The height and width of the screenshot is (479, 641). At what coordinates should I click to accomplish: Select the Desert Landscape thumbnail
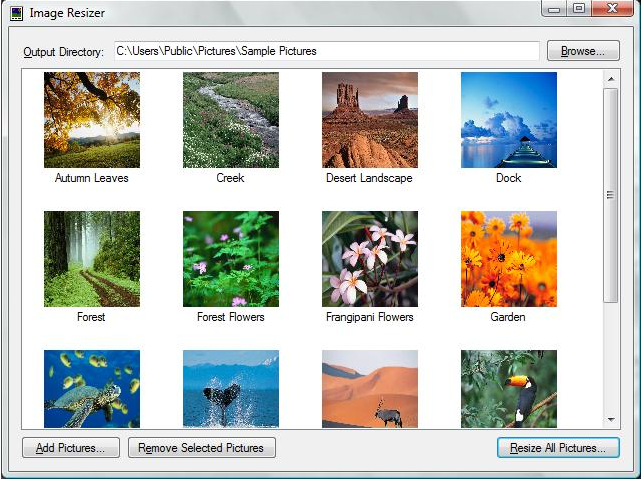(x=370, y=120)
